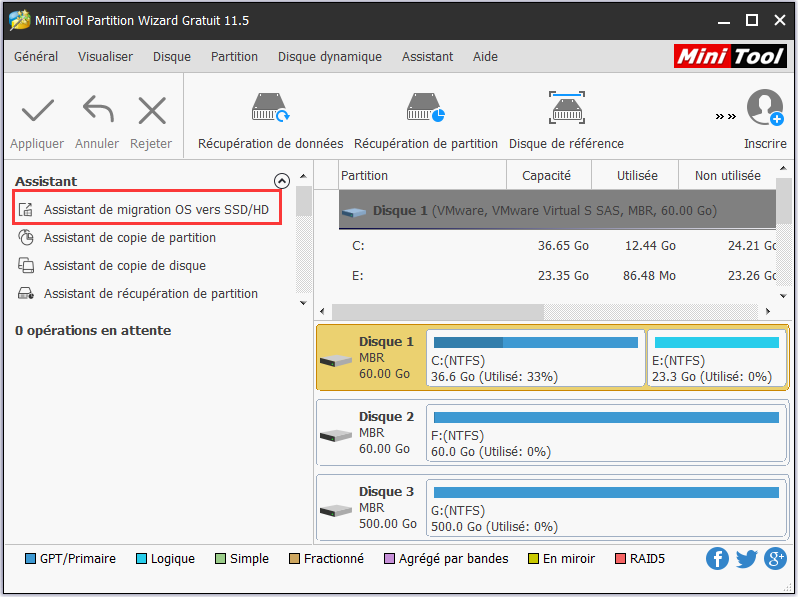The height and width of the screenshot is (597, 798).
Task: Open the Google Plus share icon
Action: coord(775,559)
